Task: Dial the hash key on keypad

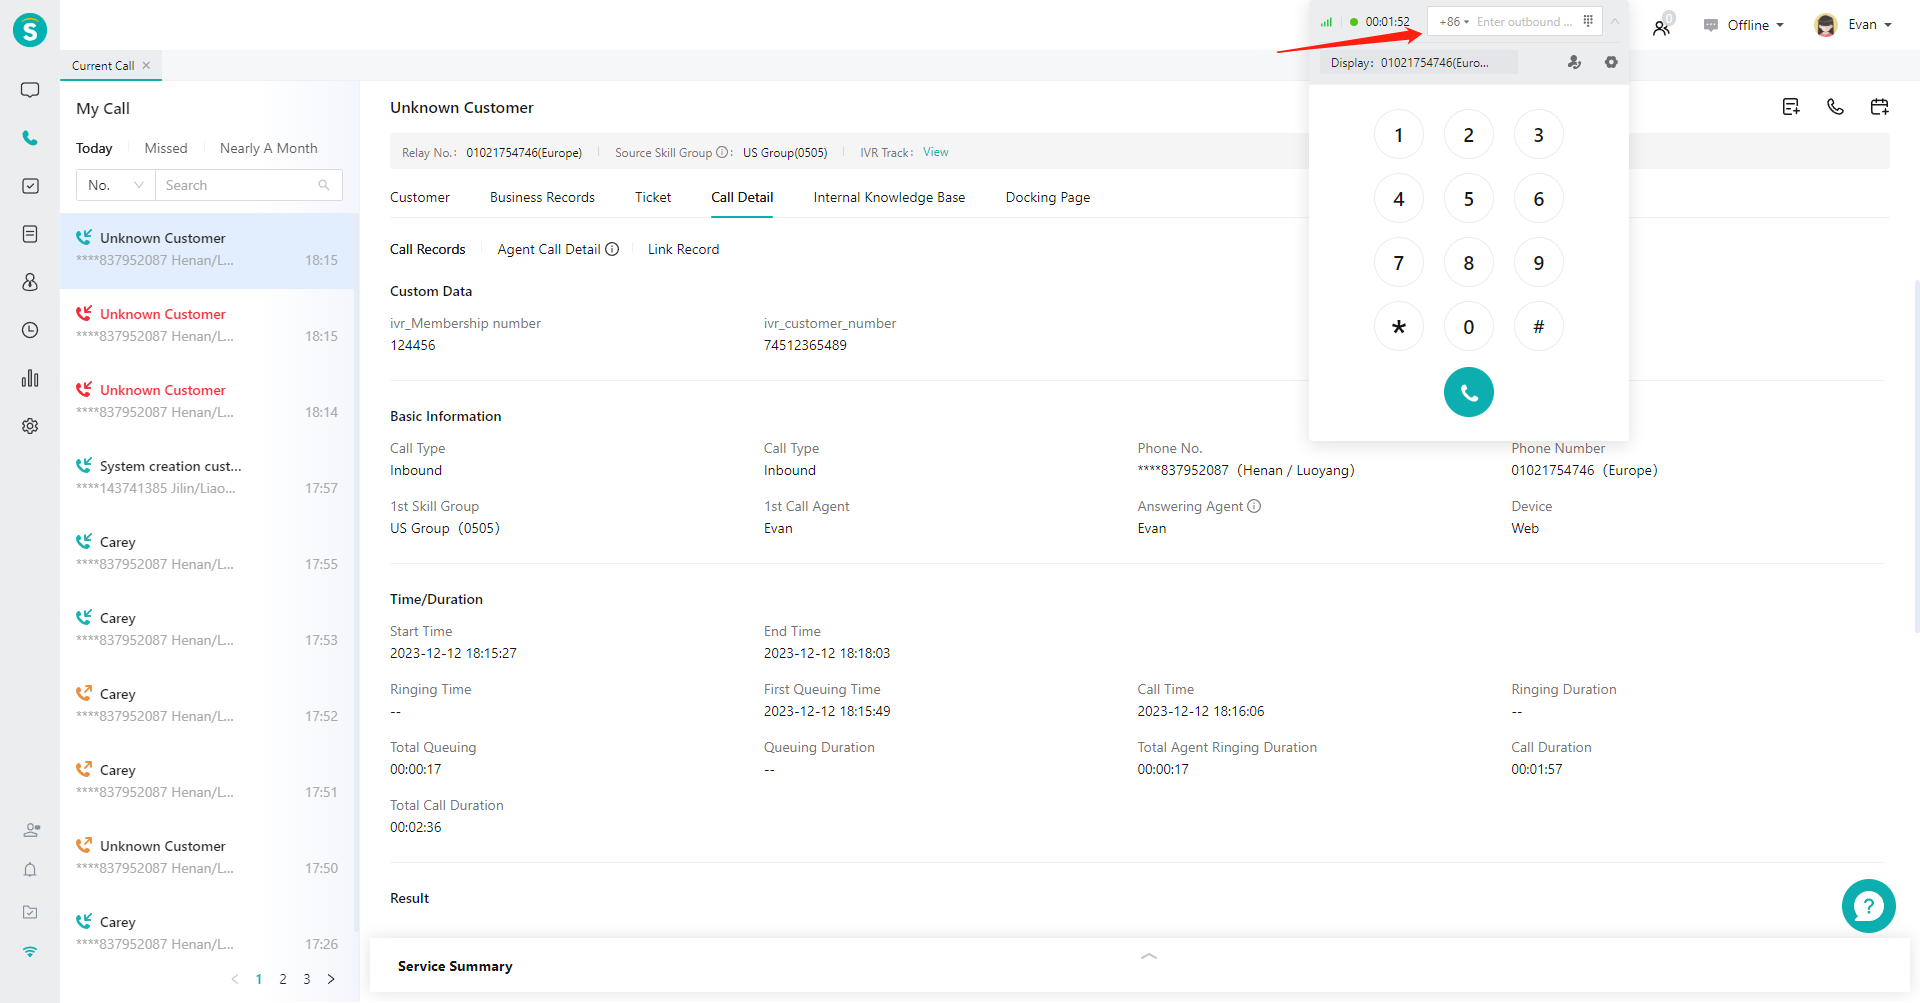Action: click(x=1539, y=327)
